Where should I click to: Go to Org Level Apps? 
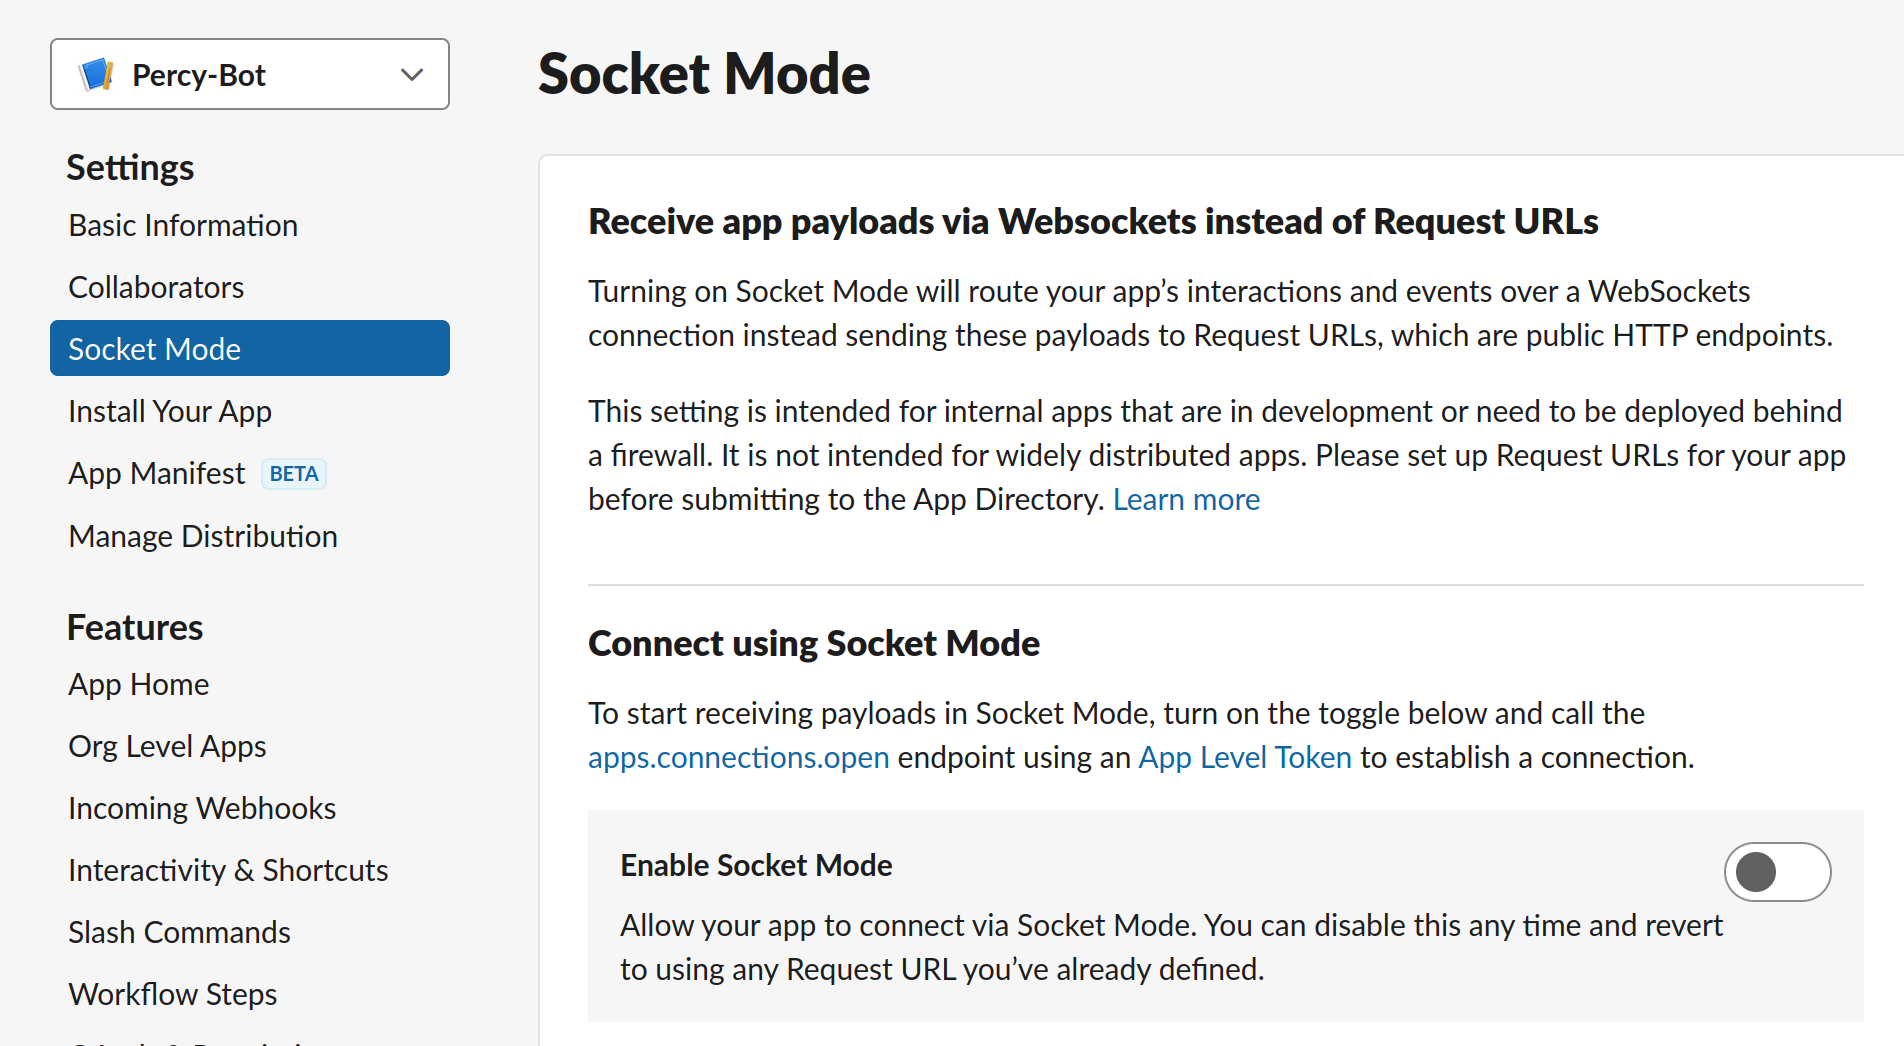point(167,746)
